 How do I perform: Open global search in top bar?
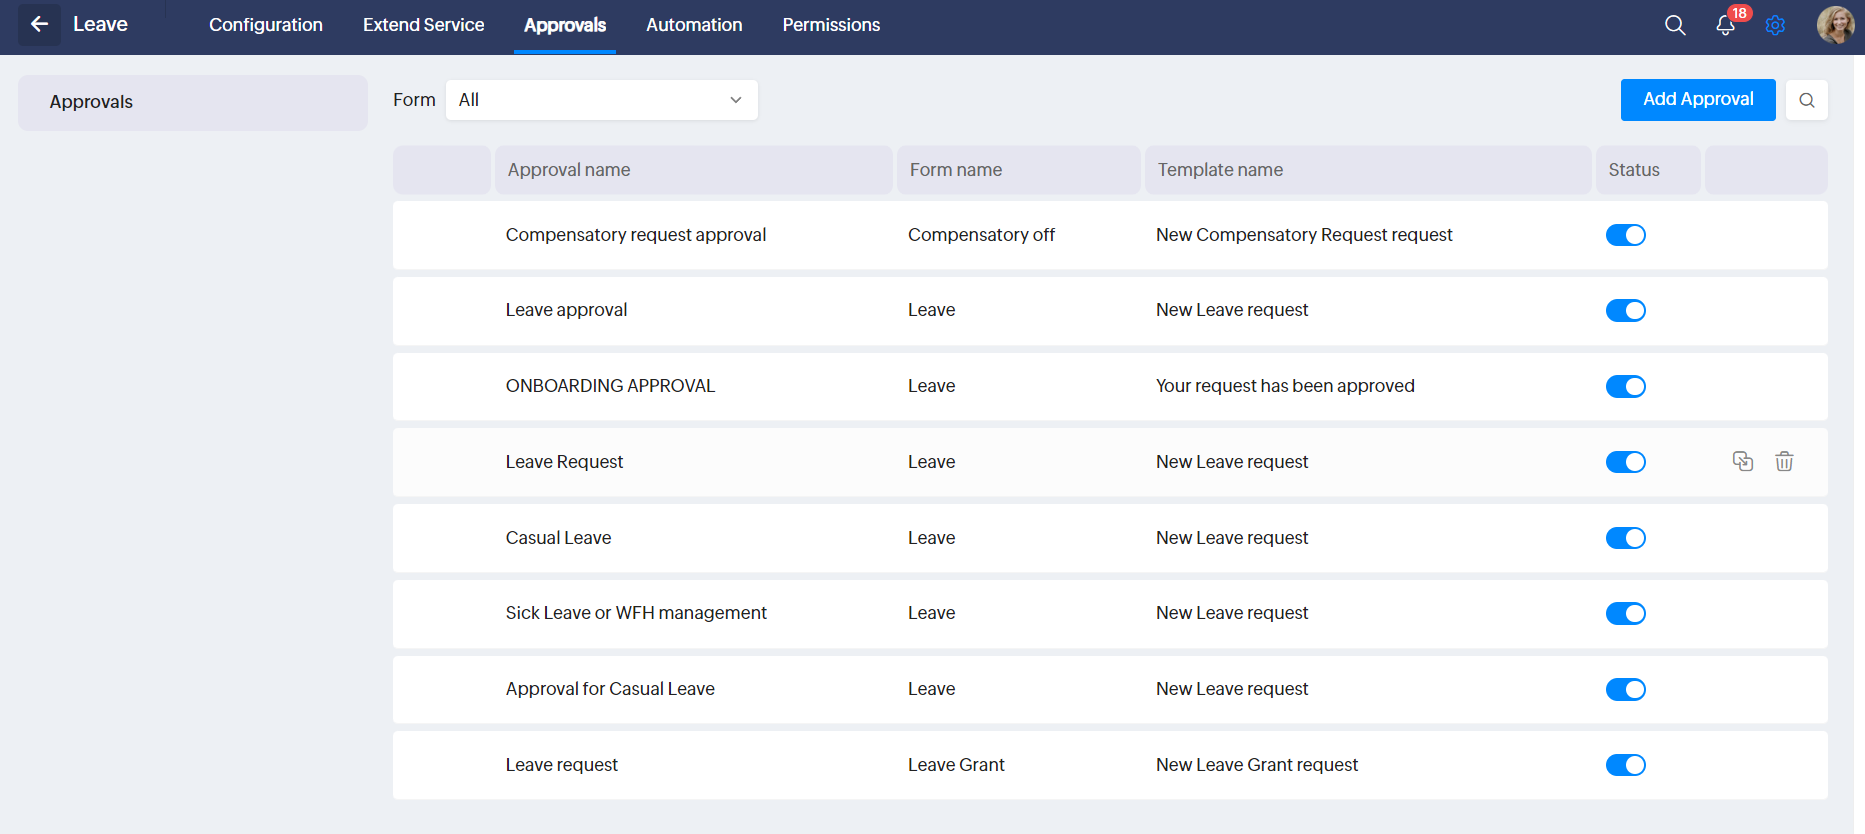point(1675,25)
